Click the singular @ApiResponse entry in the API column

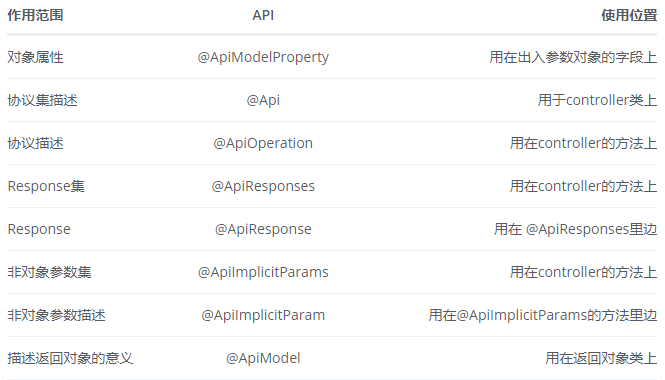[263, 229]
